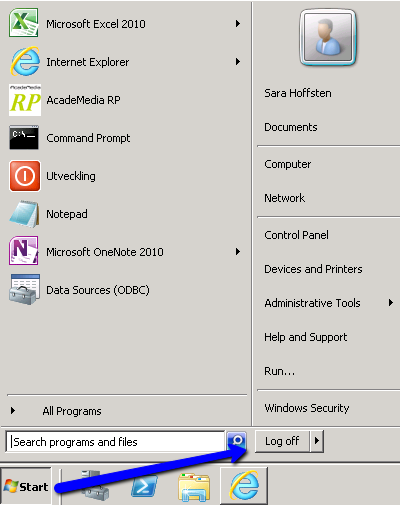The height and width of the screenshot is (505, 400).
Task: Expand Microsoft OneNote 2010 jump list arrow
Action: [238, 251]
